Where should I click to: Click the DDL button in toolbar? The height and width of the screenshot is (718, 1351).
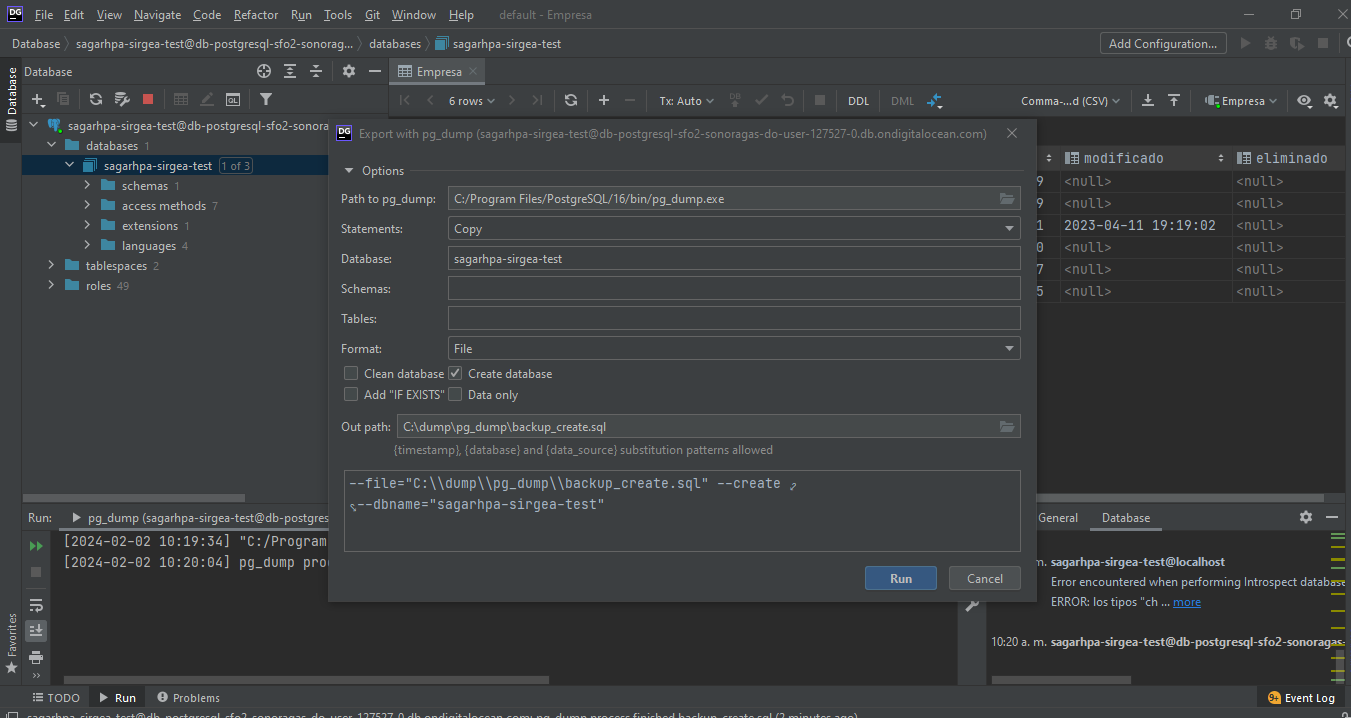pos(858,101)
